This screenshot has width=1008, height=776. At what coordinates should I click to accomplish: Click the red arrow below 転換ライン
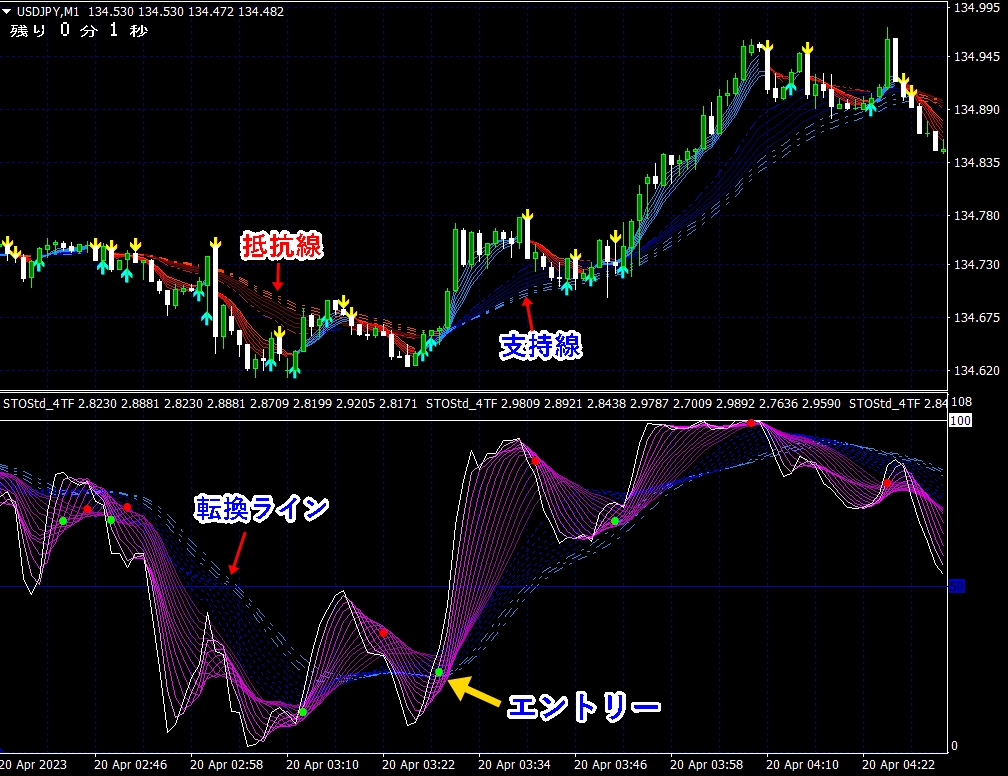point(237,553)
